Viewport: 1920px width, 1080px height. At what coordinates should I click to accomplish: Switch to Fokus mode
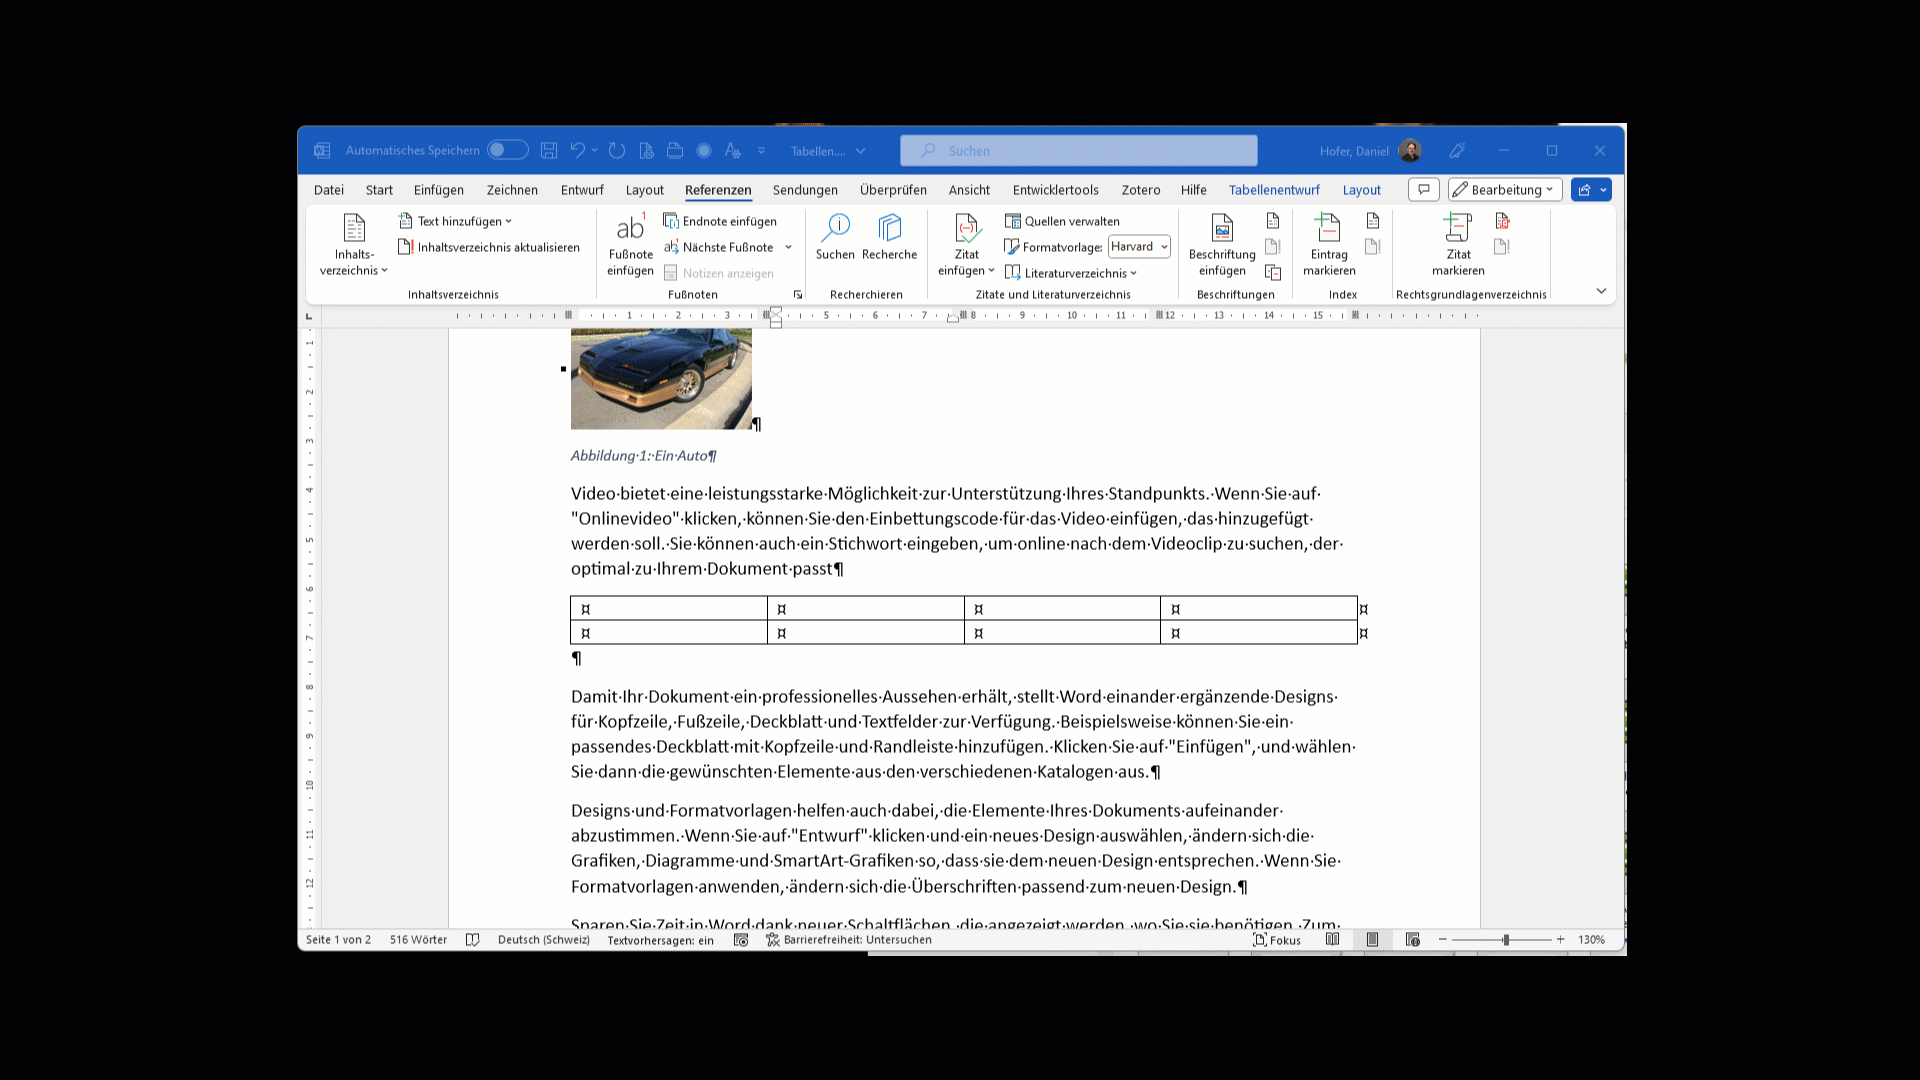(1277, 940)
